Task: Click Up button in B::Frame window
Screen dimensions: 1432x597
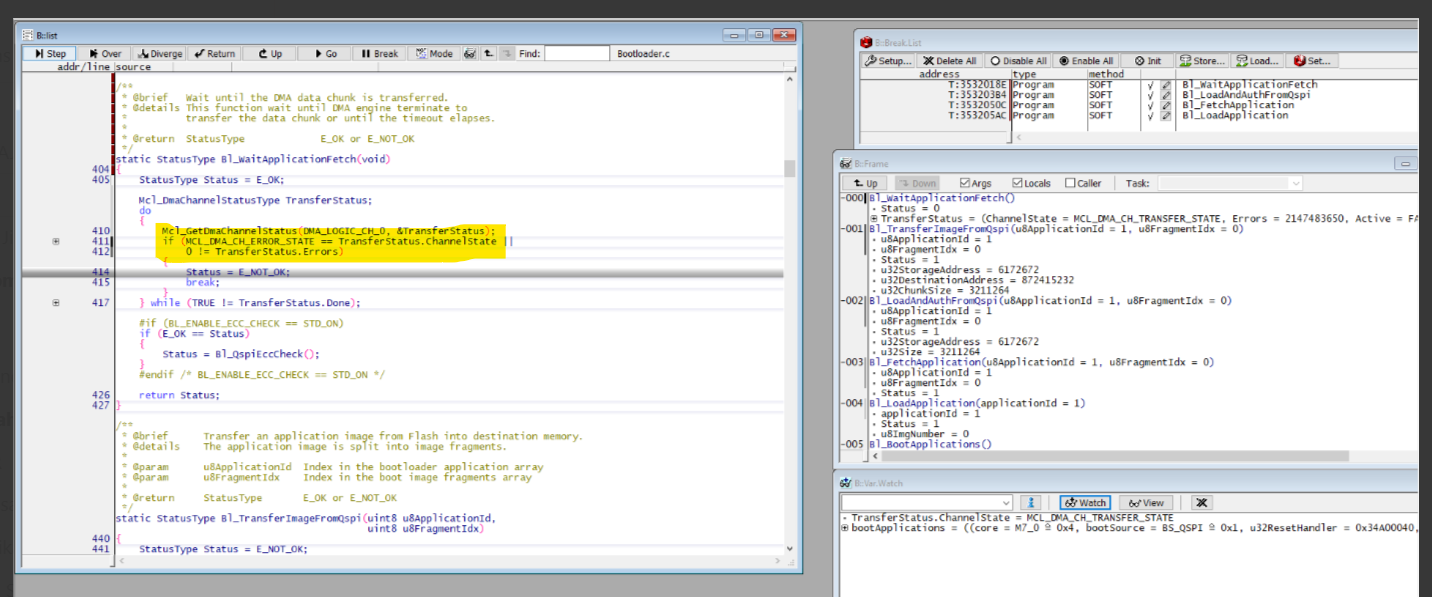Action: click(866, 183)
